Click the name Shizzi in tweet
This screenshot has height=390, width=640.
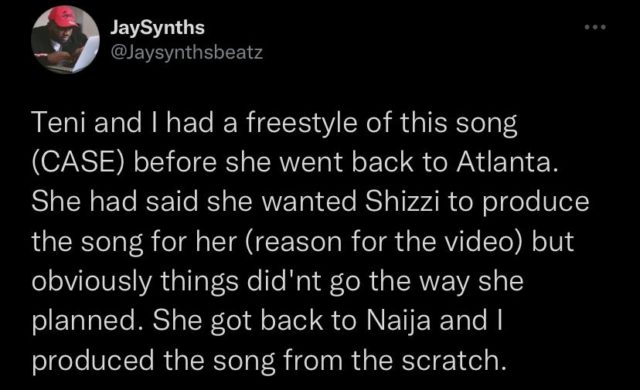pos(402,202)
